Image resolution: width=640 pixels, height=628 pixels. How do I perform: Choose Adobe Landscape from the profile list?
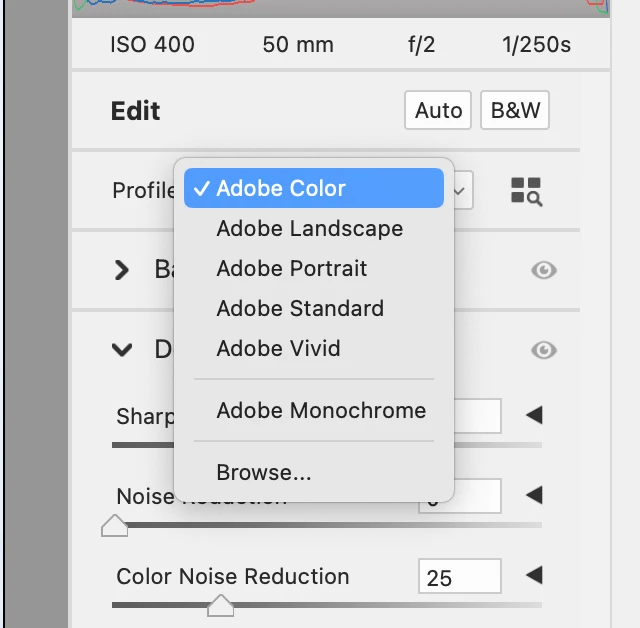coord(310,228)
